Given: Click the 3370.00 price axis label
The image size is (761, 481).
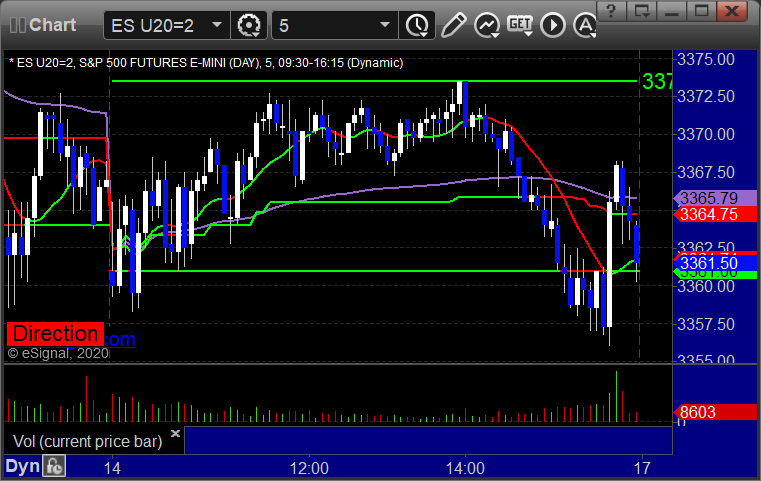Looking at the screenshot, I should coord(706,134).
